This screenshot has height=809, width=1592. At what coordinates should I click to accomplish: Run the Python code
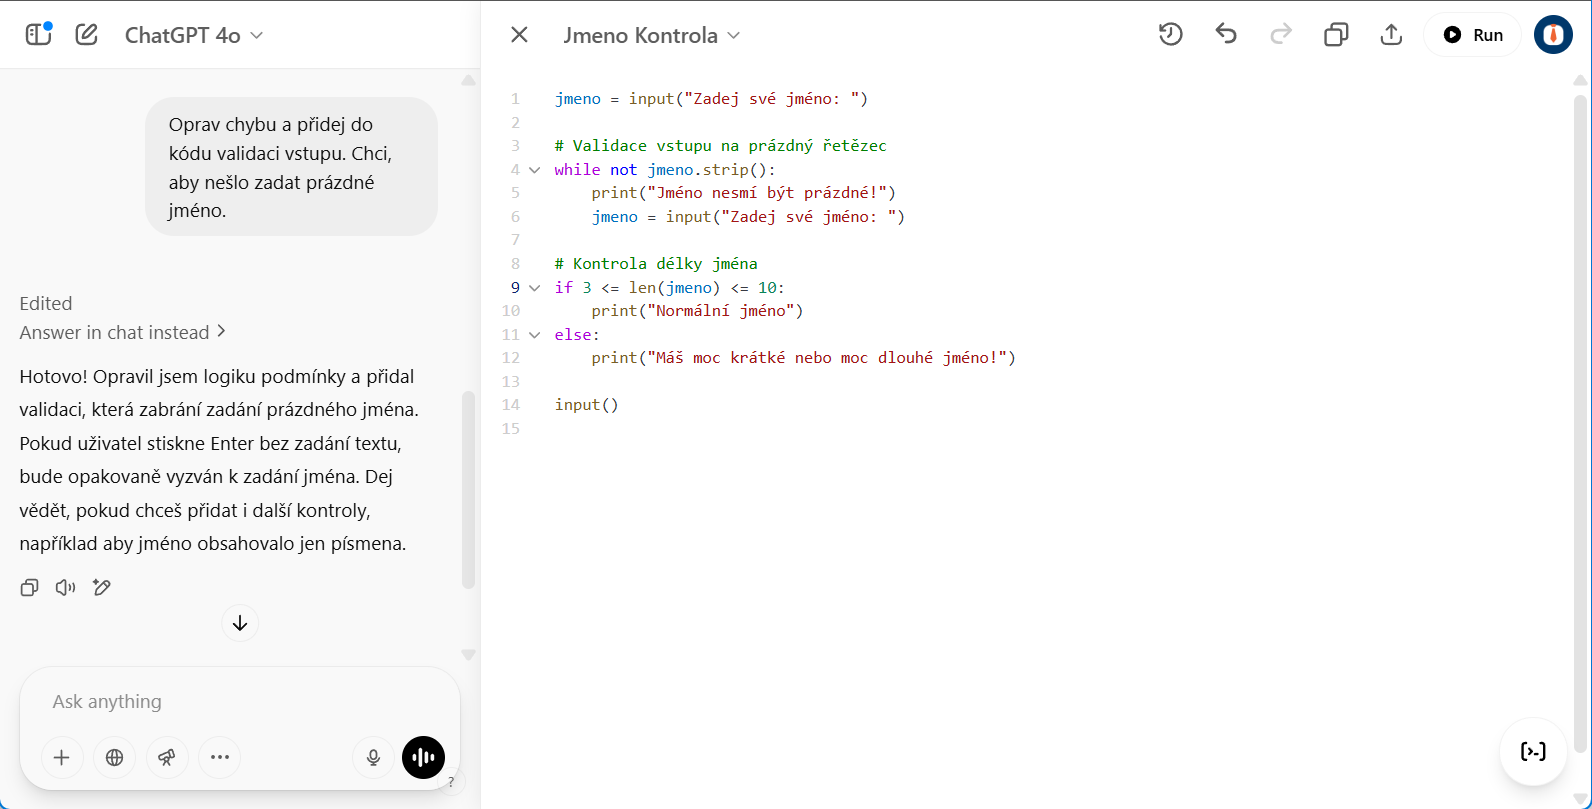pyautogui.click(x=1473, y=35)
